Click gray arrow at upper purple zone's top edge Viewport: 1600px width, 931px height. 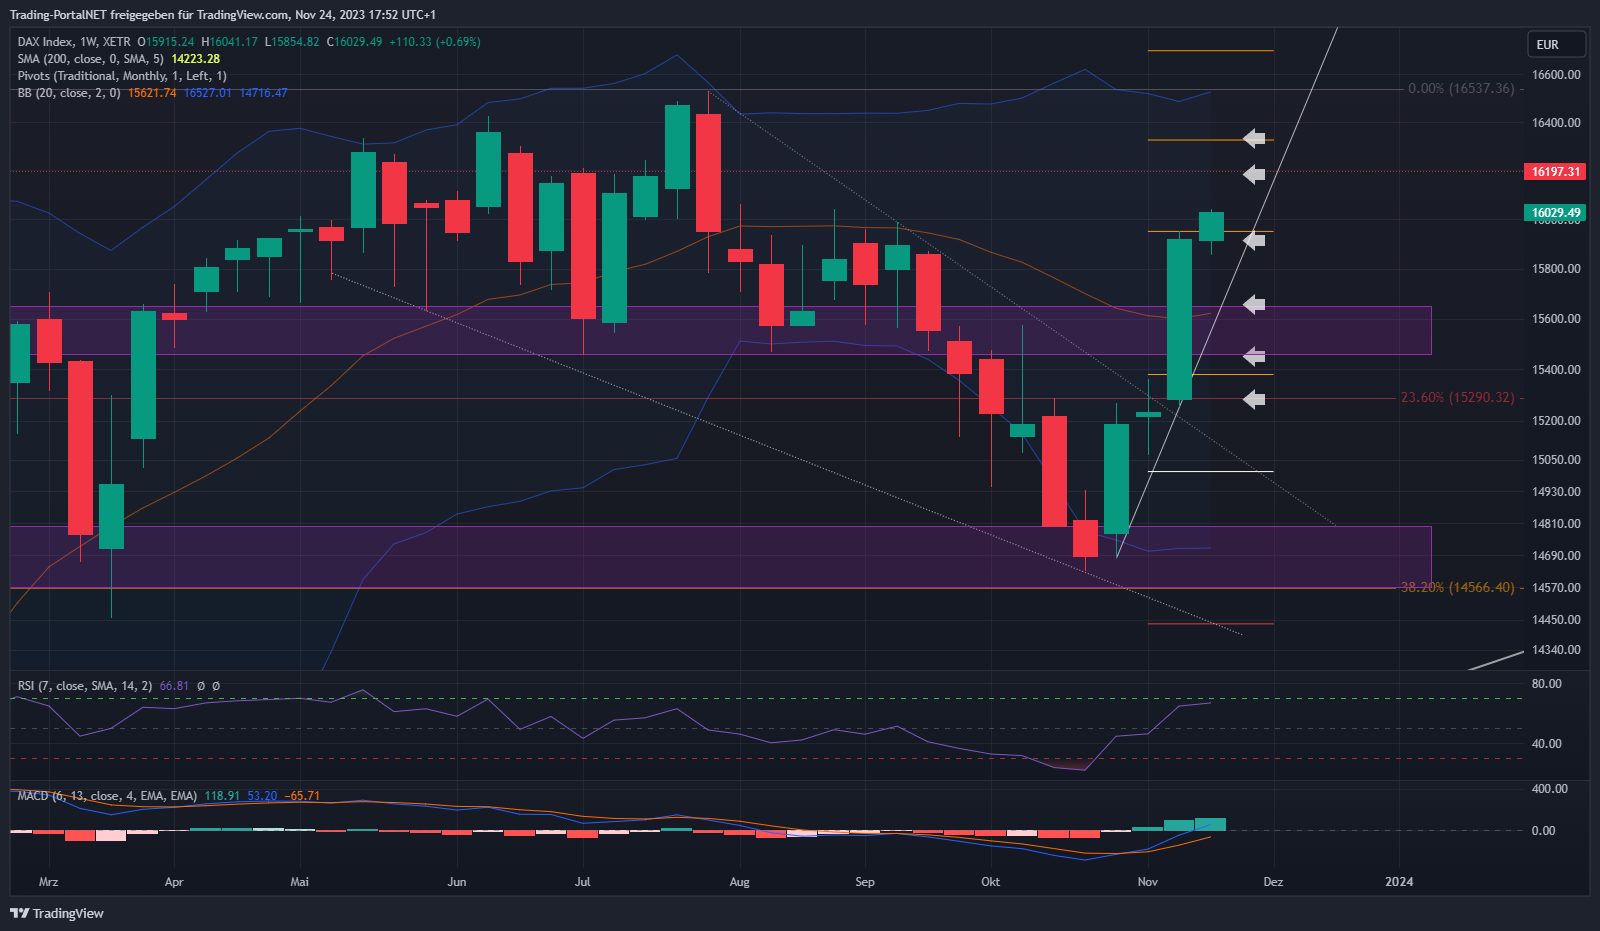coord(1254,304)
